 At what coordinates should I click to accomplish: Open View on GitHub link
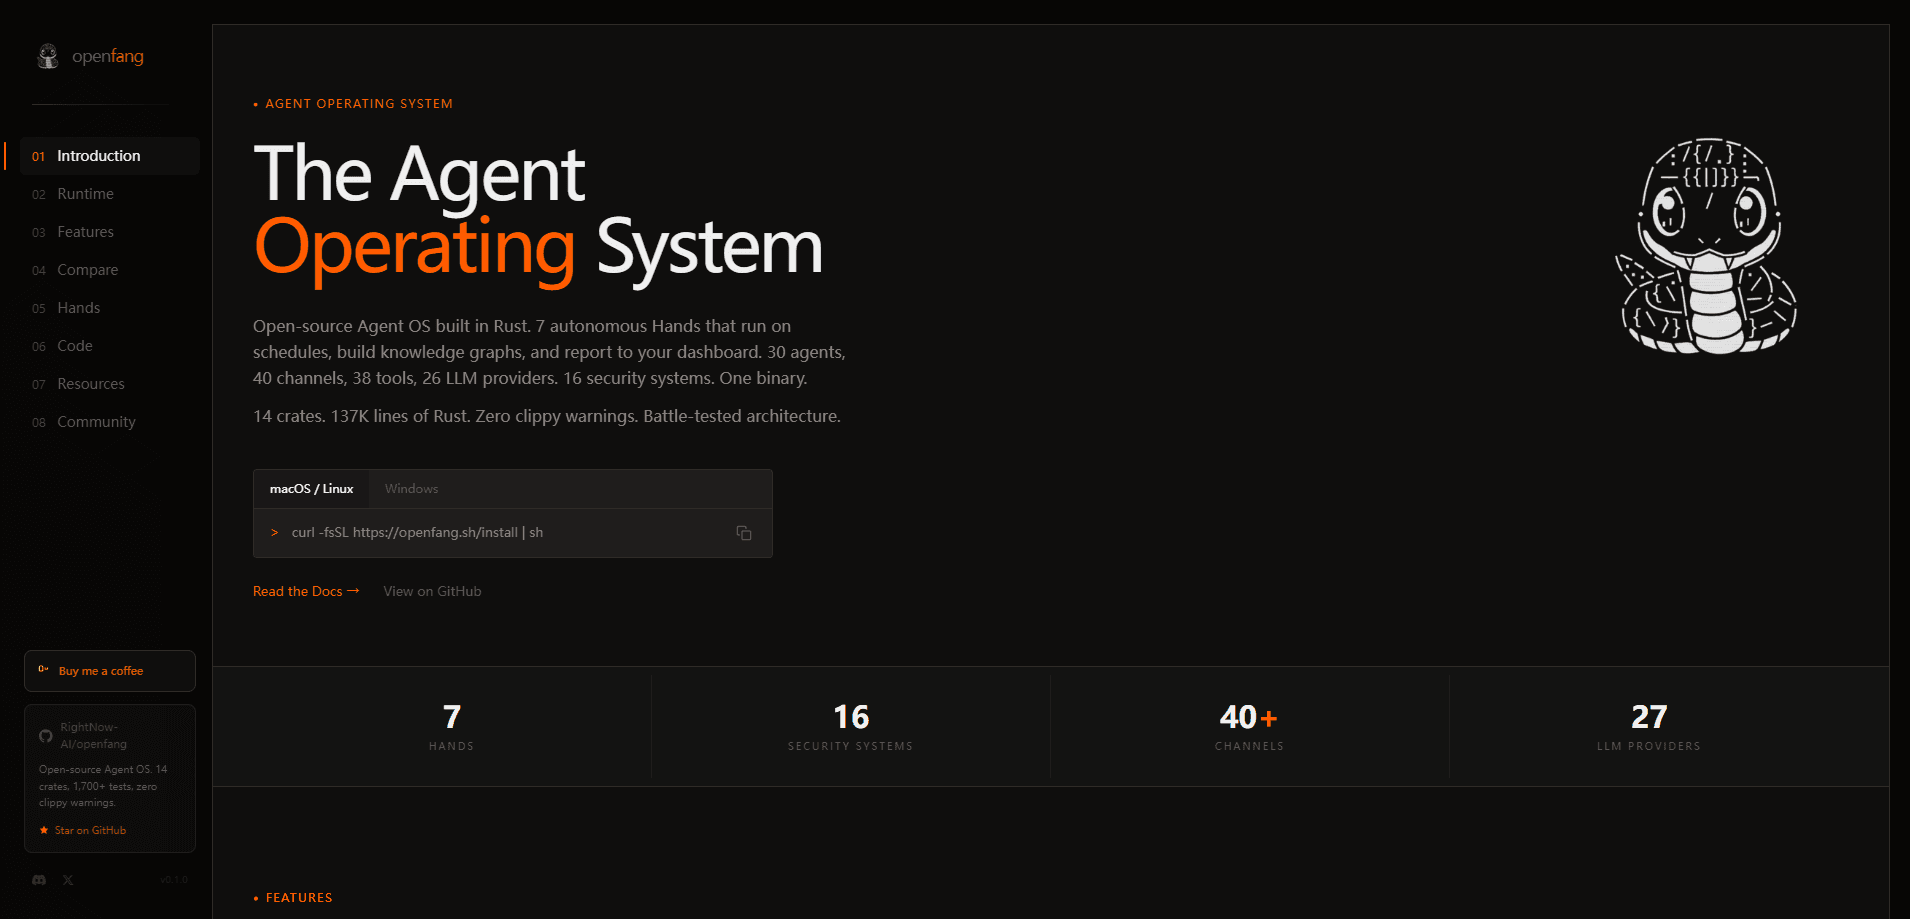[x=432, y=591]
